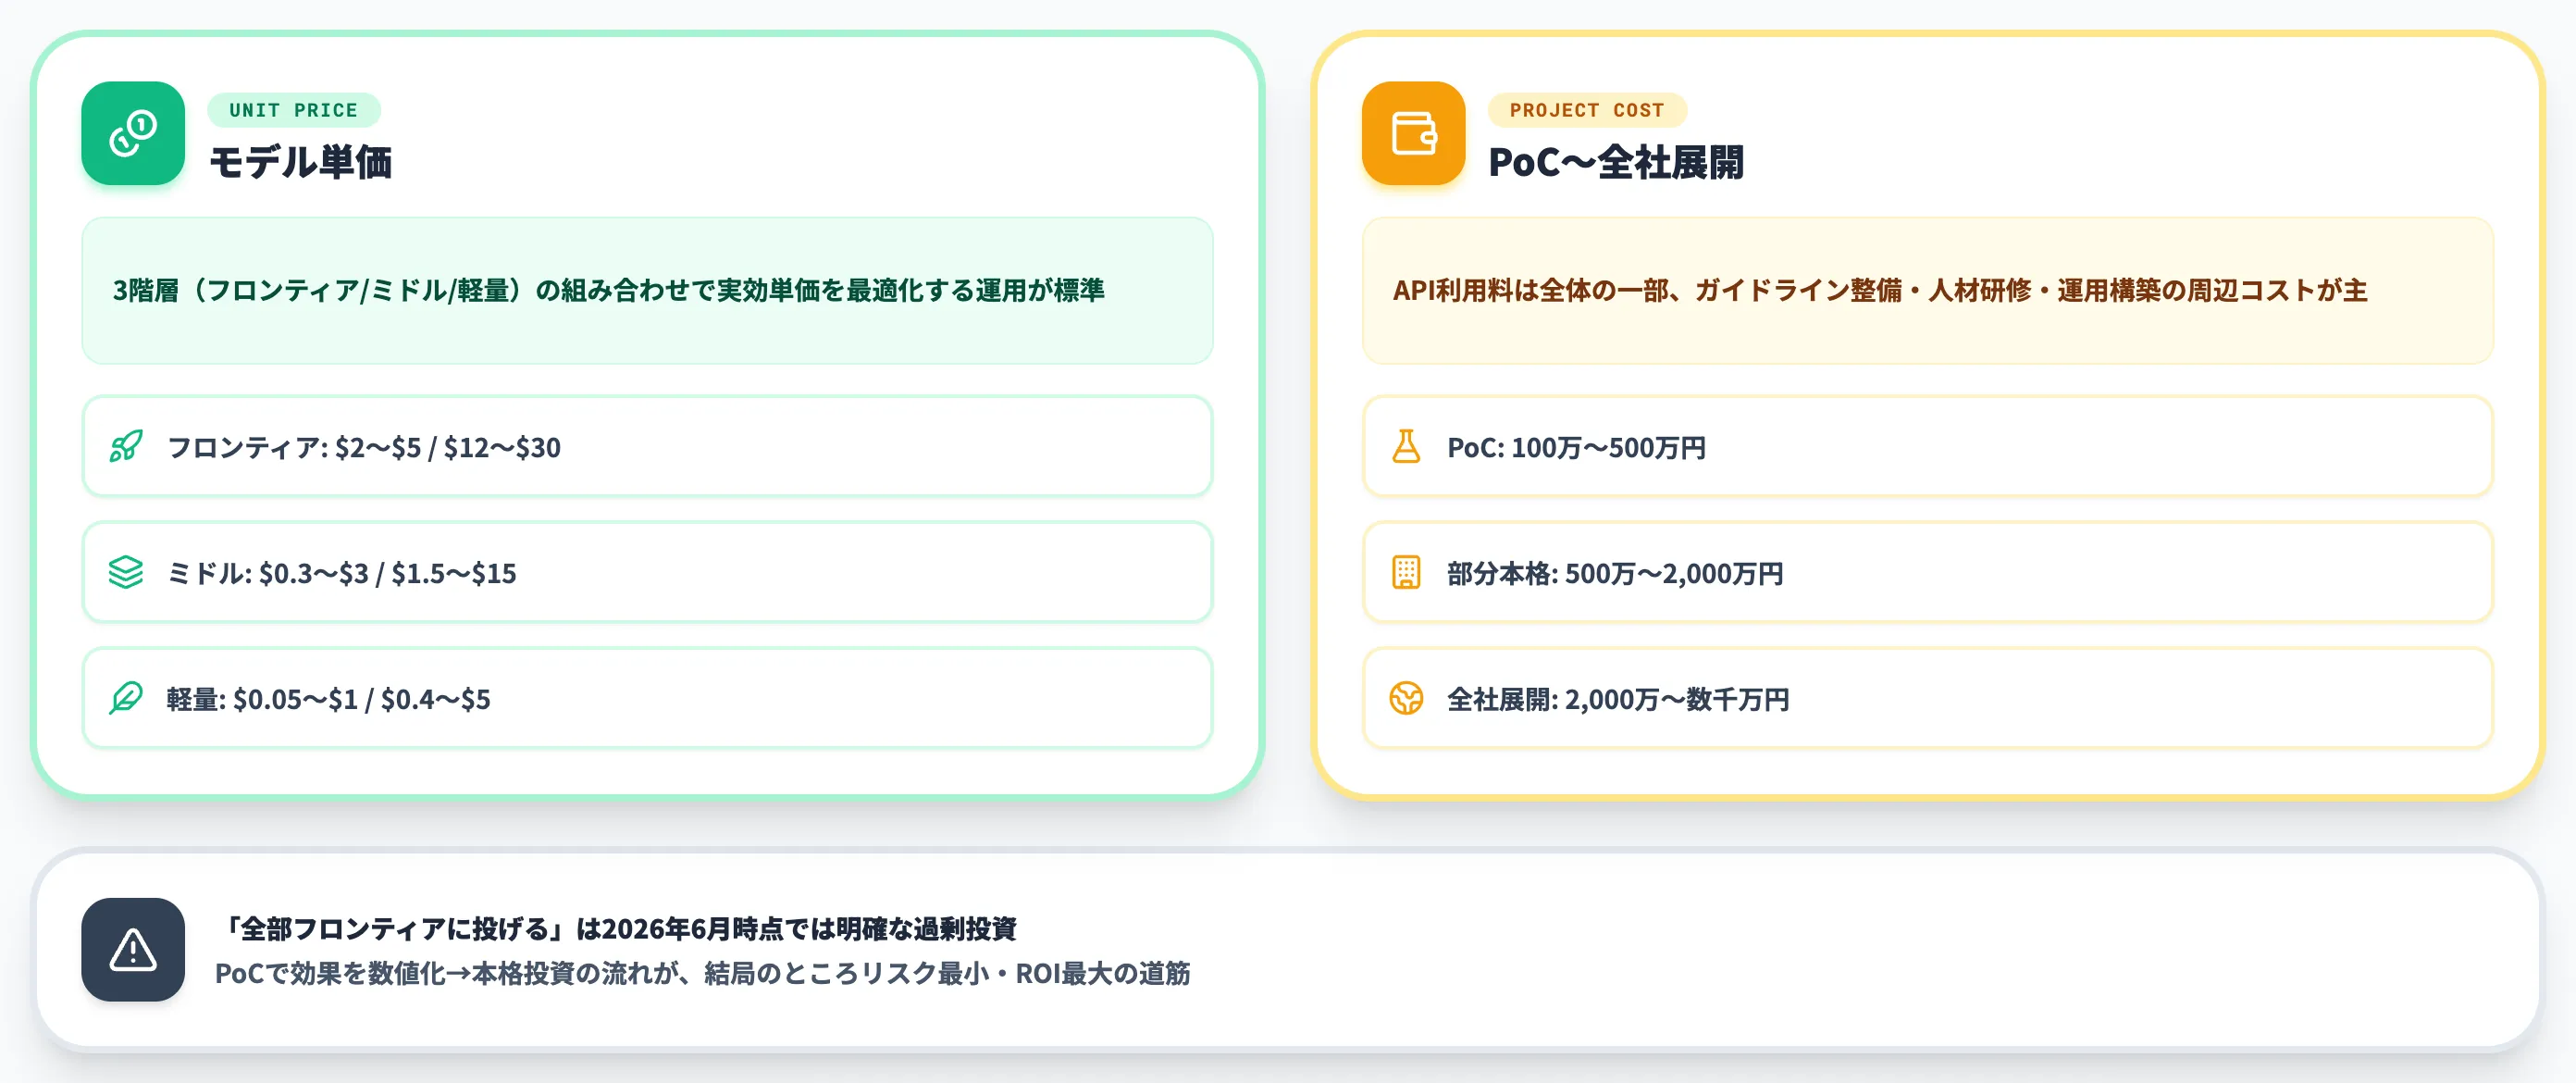This screenshot has height=1083, width=2576.
Task: Click the gray line PoCで効果を数値化→本格投資
Action: (703, 973)
